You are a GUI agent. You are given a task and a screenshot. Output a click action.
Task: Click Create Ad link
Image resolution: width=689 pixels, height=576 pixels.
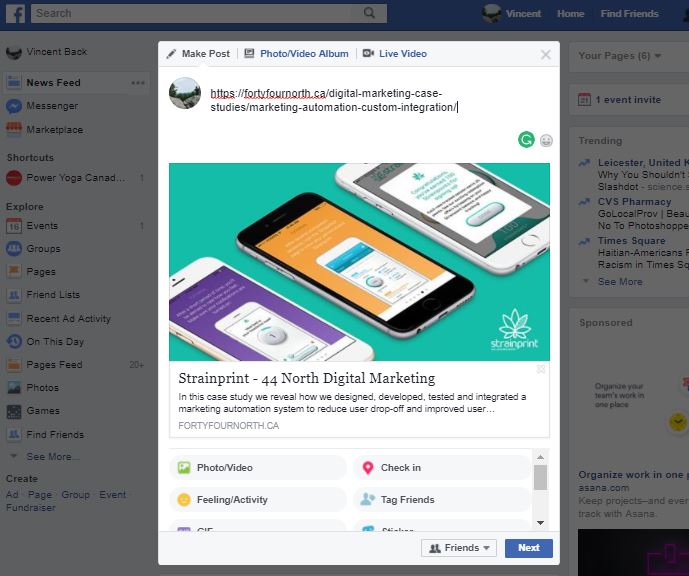point(12,495)
